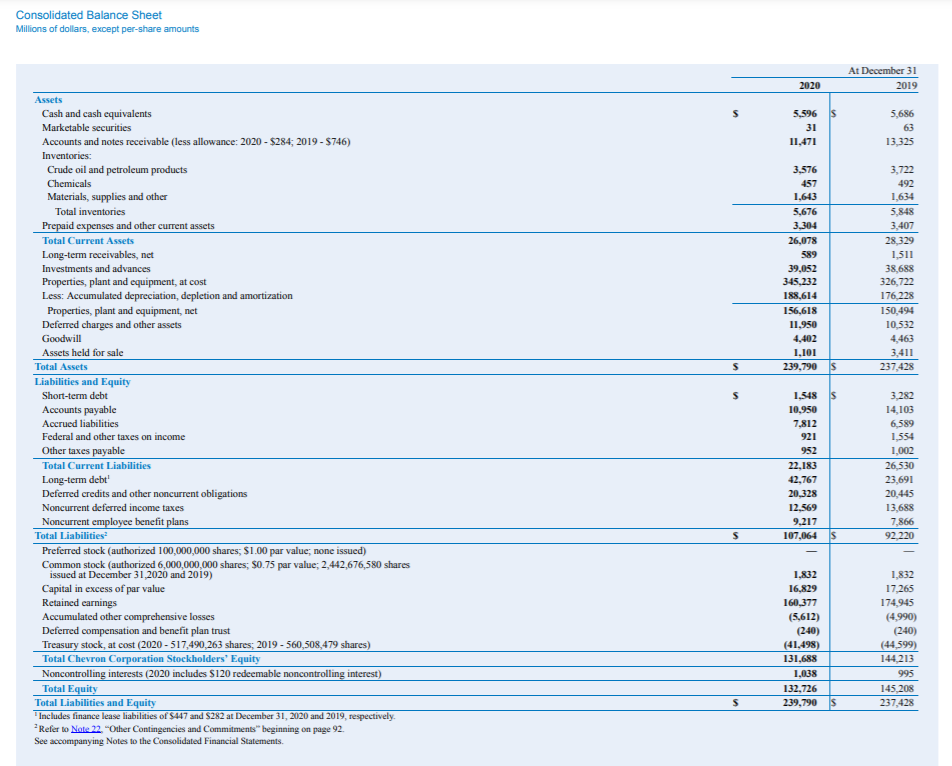952x766 pixels.
Task: Click the finance lease liabilities footnote
Action: (x=215, y=716)
